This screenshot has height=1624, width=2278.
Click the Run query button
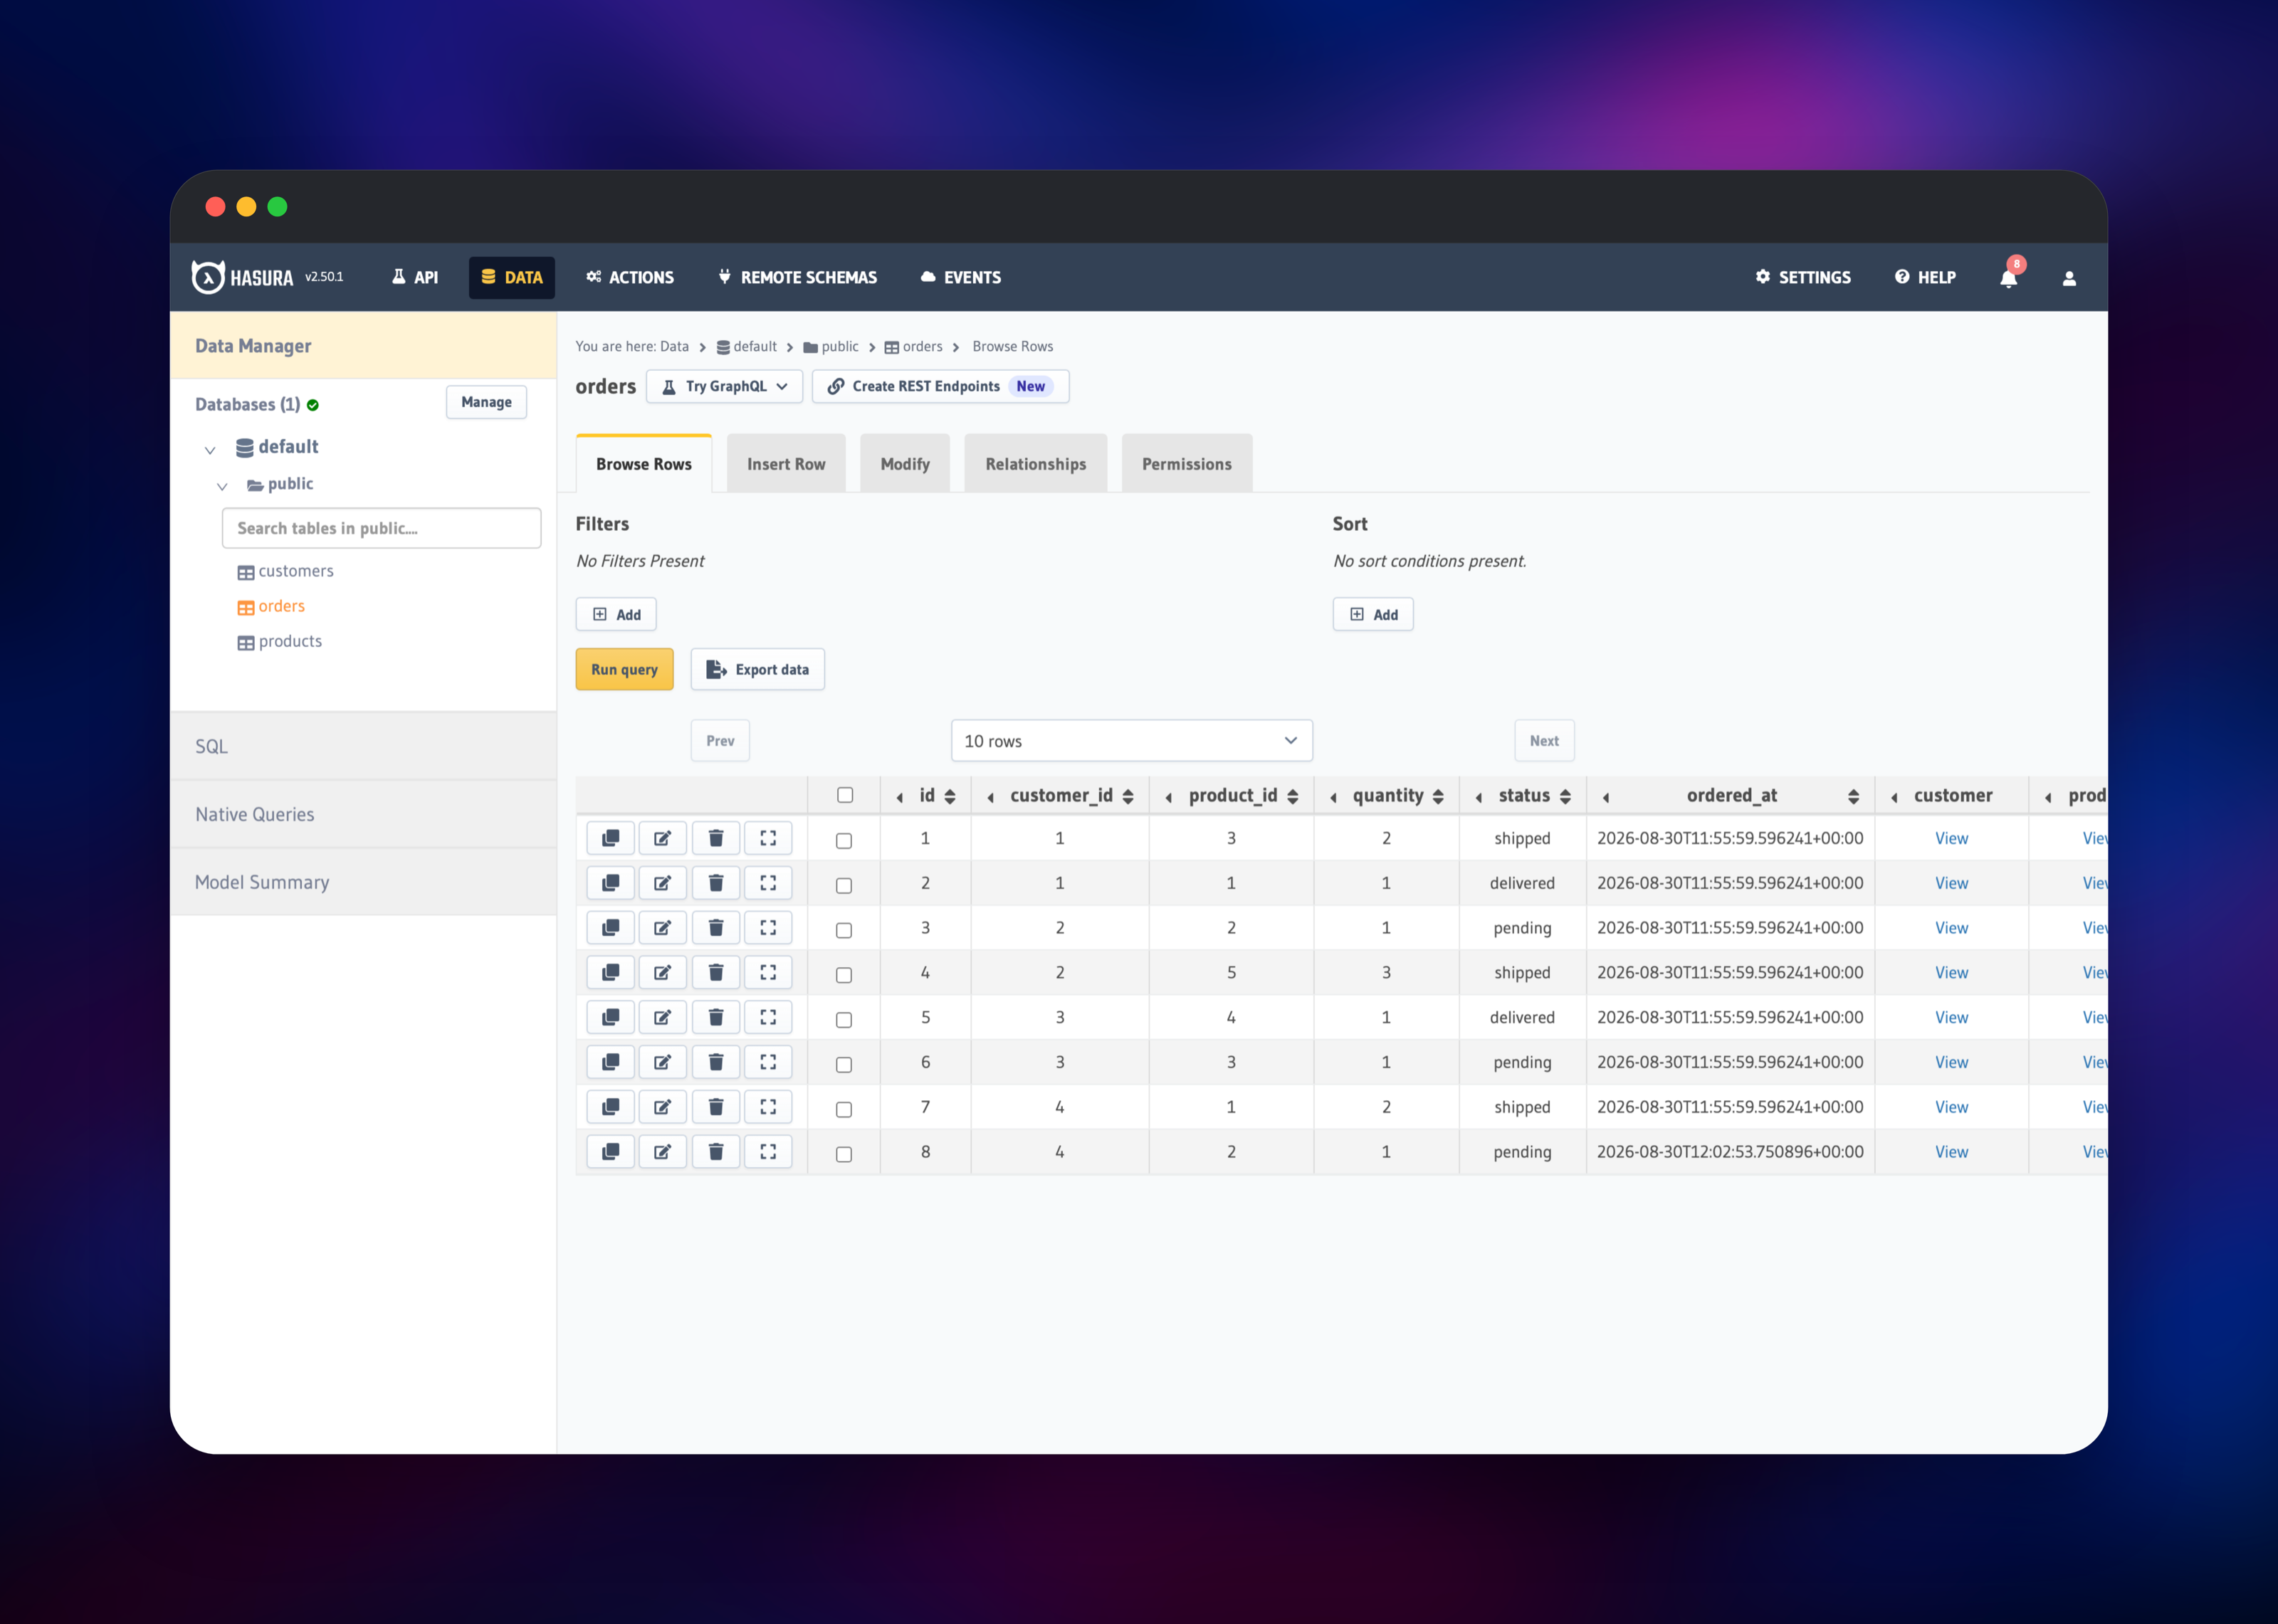pos(624,669)
